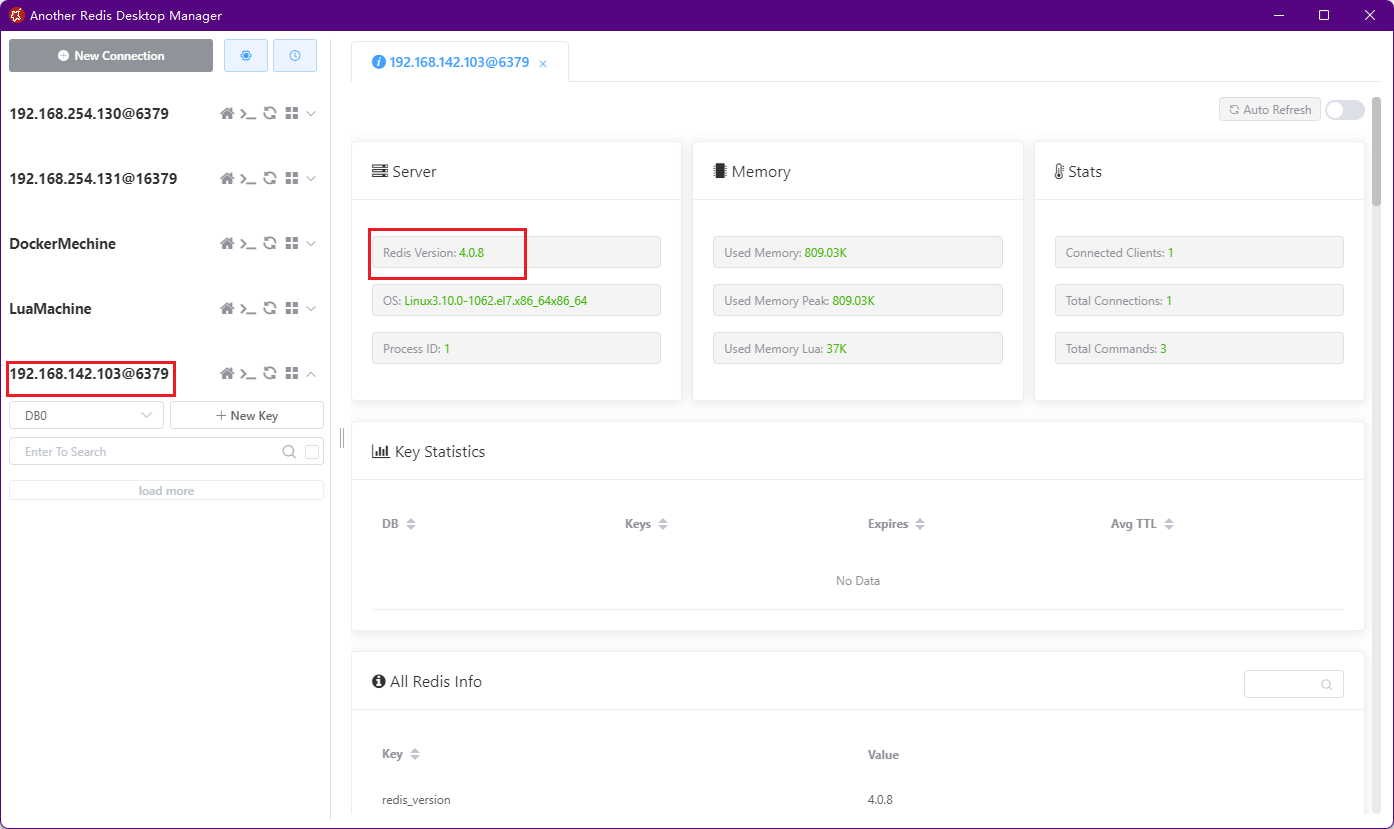Click the OS Linux kernel info tag

coord(516,300)
